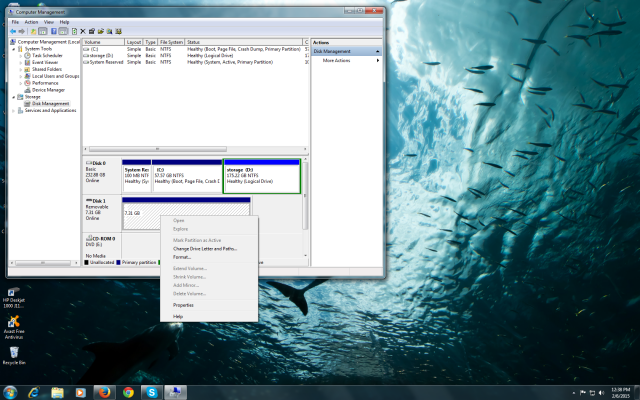Viewport: 640px width, 400px height.
Task: Choose Format... from the context menu
Action: tap(182, 257)
